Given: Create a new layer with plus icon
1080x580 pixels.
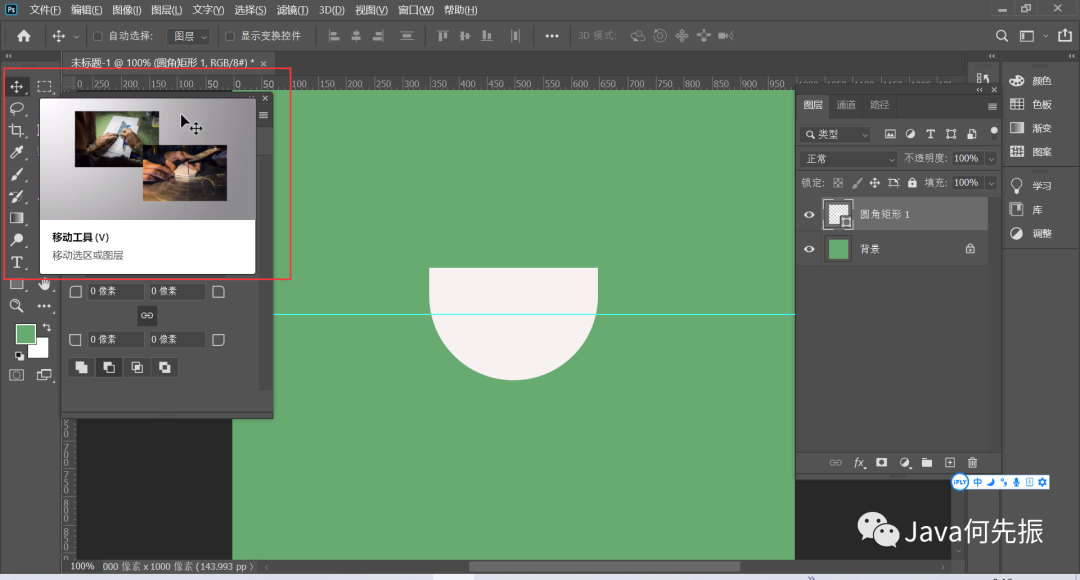Looking at the screenshot, I should 950,463.
